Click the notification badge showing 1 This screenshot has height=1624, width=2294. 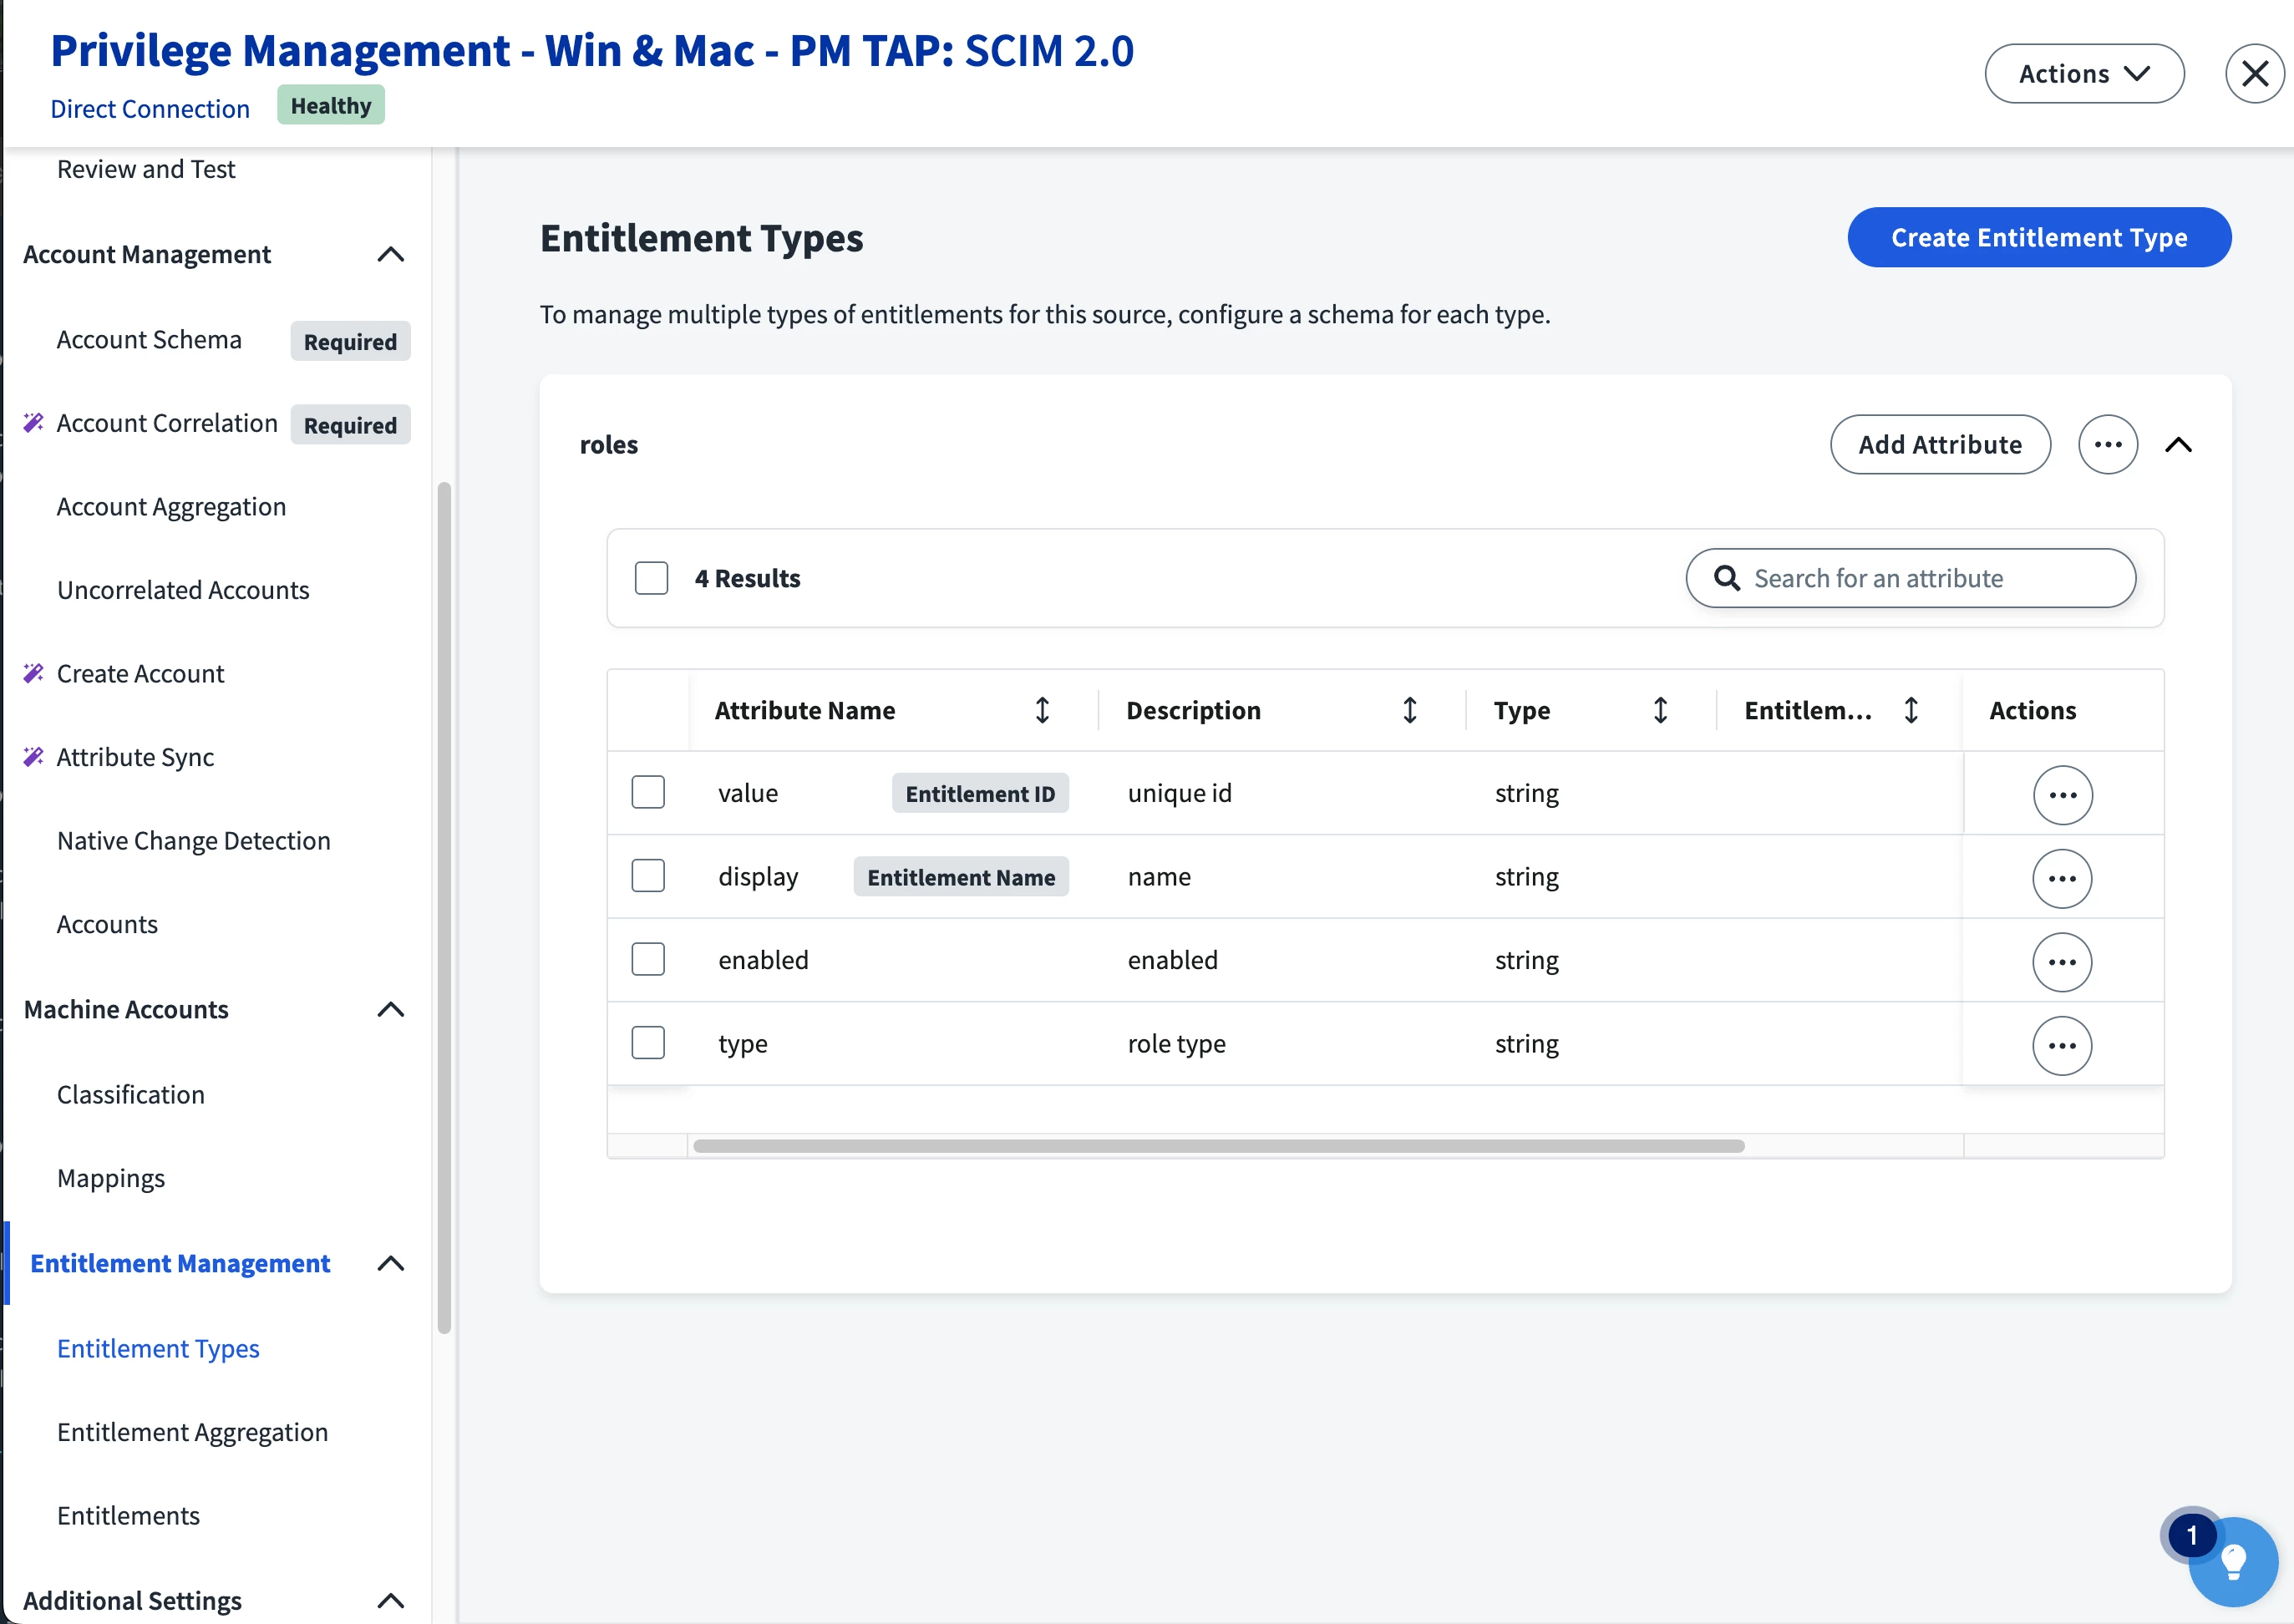click(x=2192, y=1535)
